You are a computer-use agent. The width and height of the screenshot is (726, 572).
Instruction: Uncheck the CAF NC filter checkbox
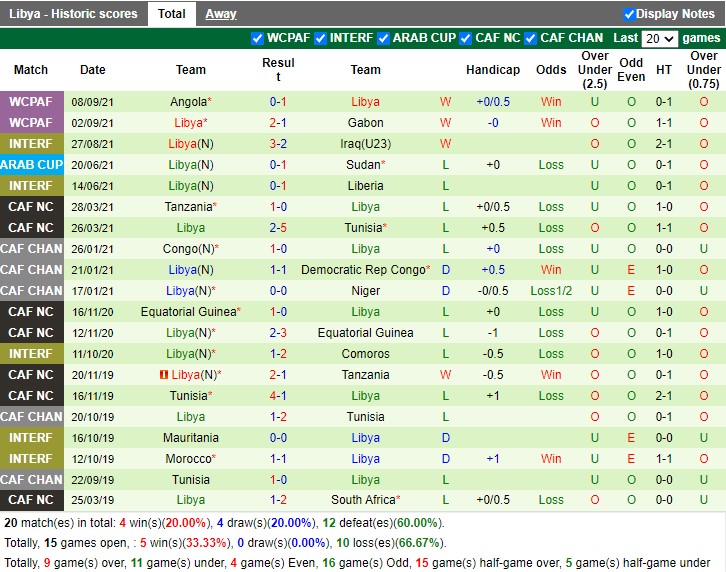click(x=465, y=38)
